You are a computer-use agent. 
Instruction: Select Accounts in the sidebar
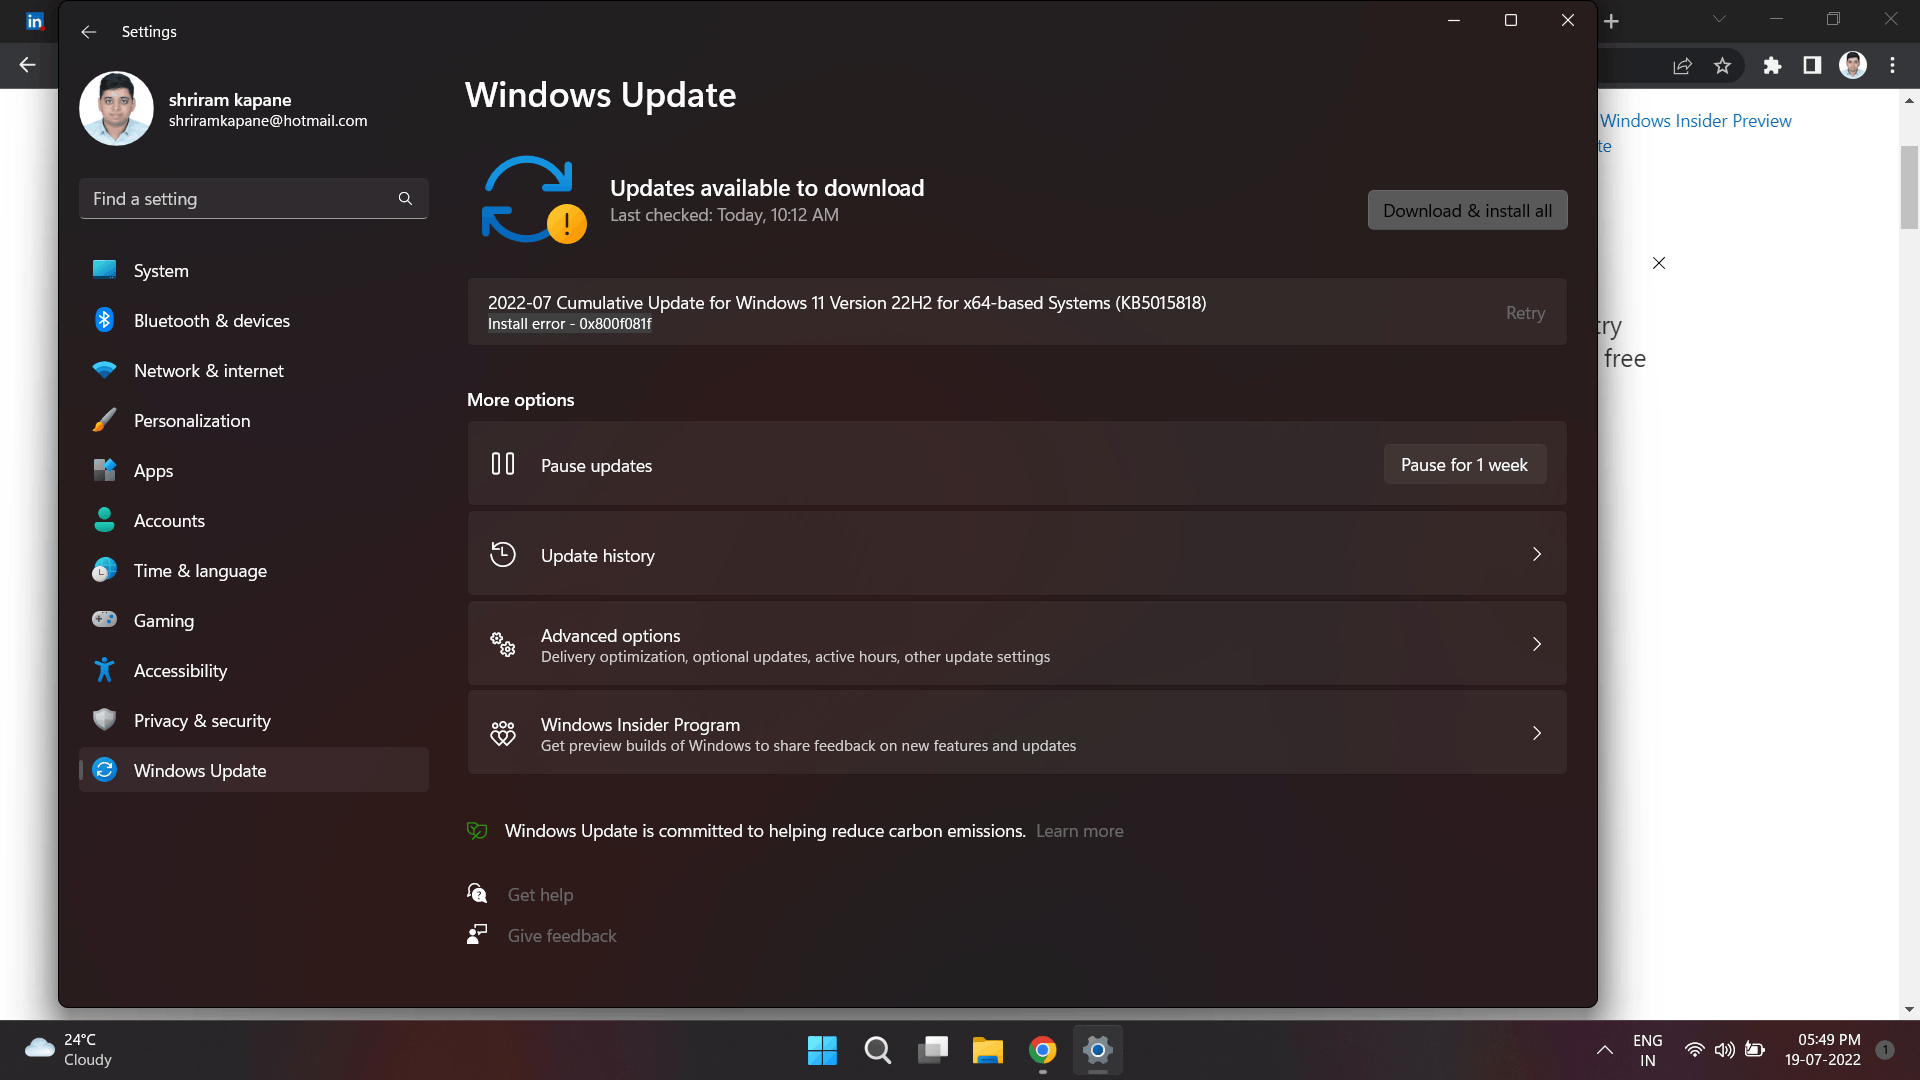[253, 520]
